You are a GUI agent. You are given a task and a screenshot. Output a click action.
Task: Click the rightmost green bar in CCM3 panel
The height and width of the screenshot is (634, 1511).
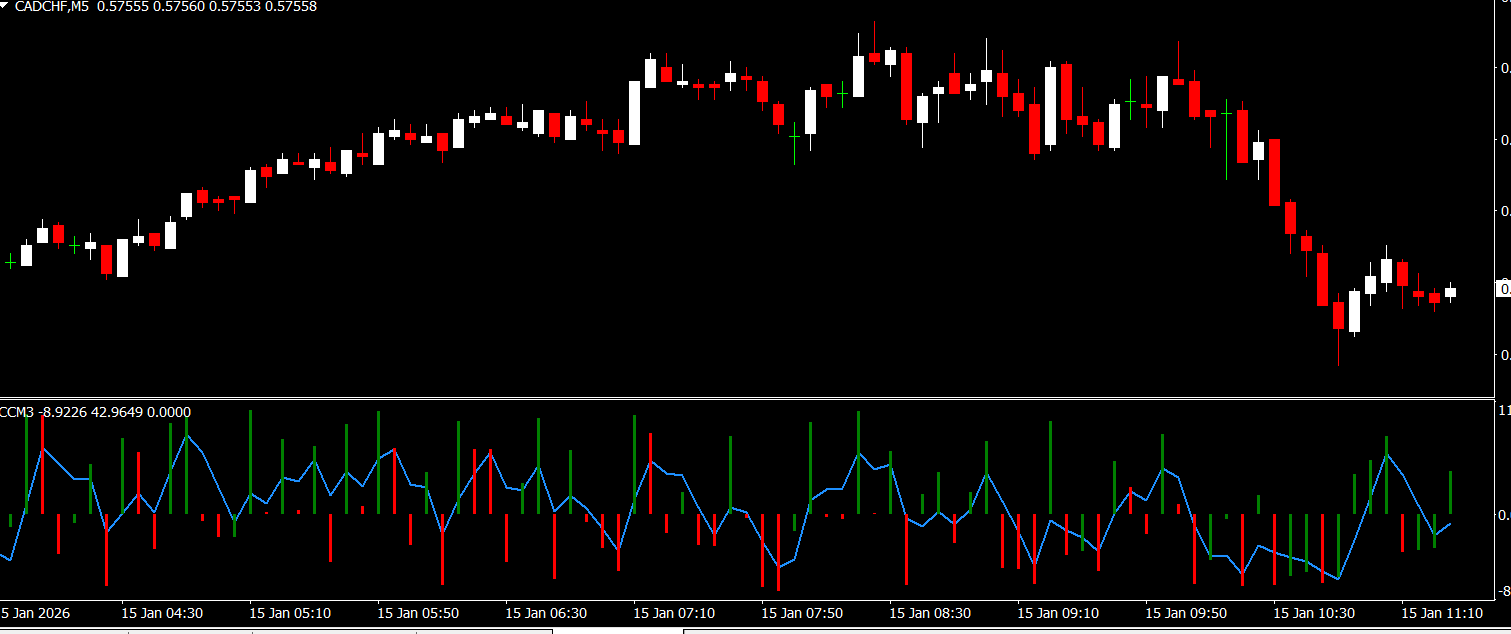(x=1450, y=492)
